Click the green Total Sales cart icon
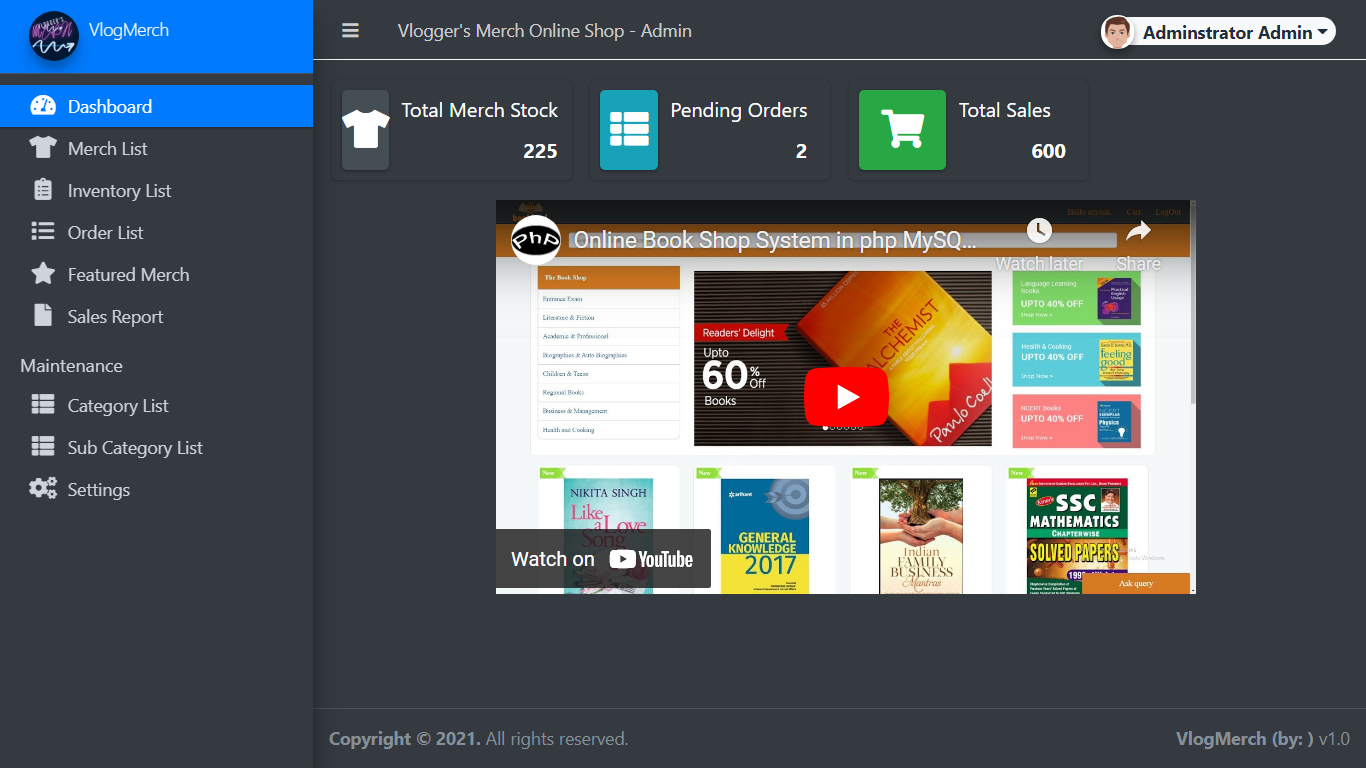 (902, 130)
